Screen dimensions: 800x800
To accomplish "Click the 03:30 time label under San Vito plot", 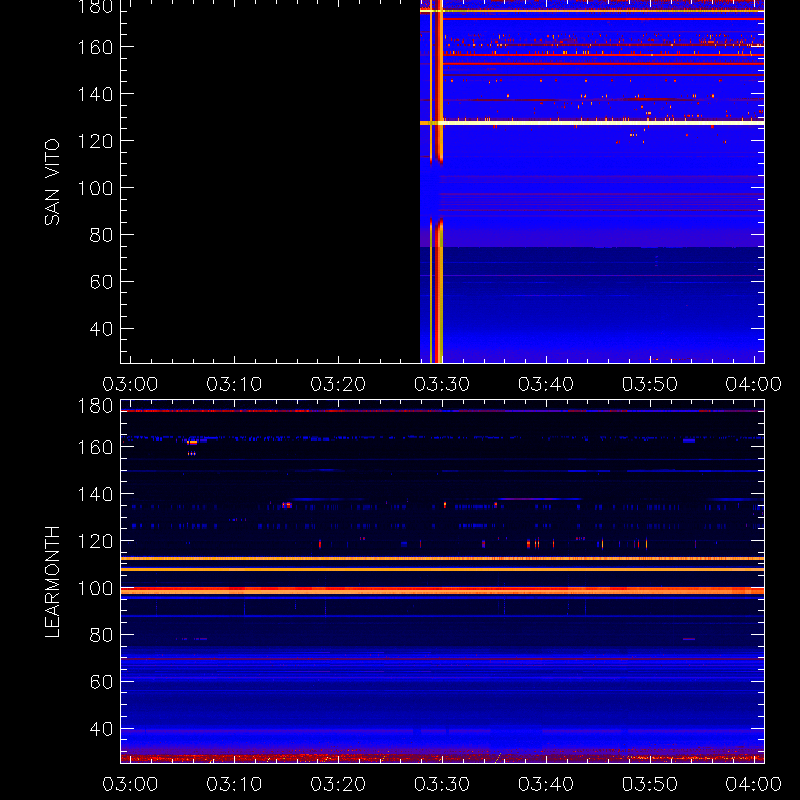I will click(x=442, y=384).
